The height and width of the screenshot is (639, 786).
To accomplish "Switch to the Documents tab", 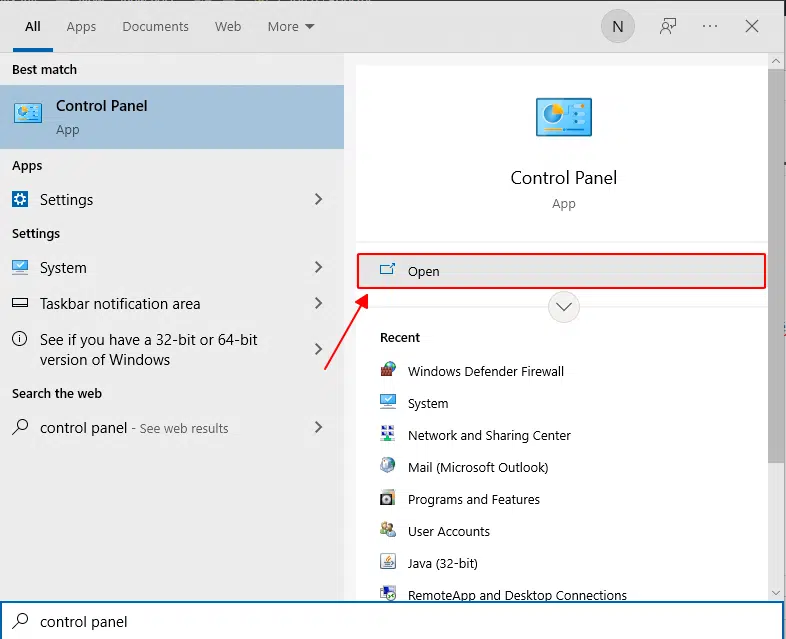I will [155, 27].
